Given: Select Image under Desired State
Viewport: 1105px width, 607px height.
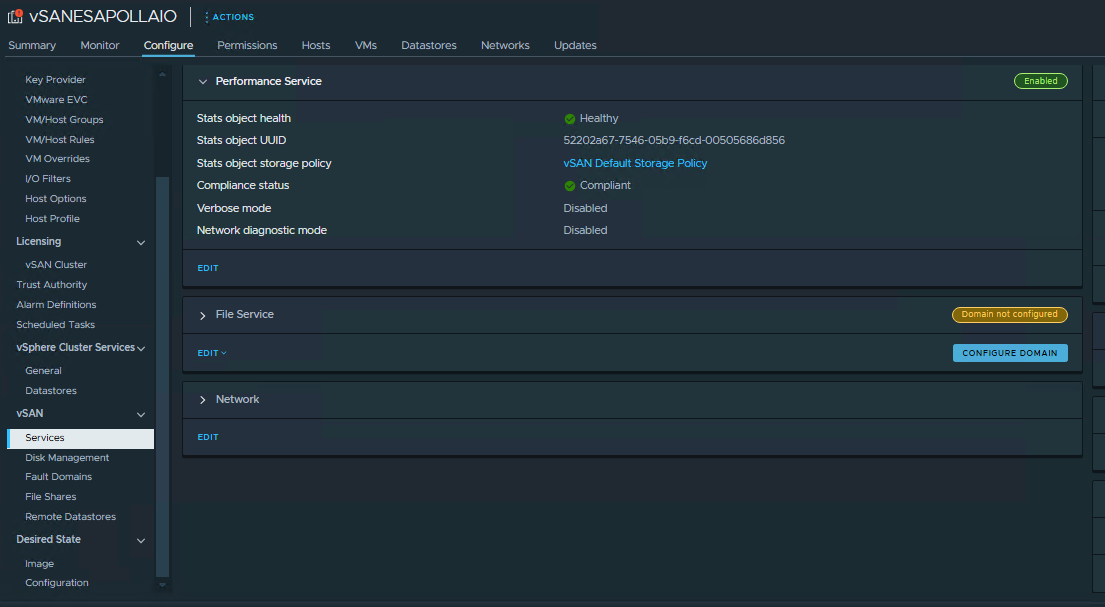Looking at the screenshot, I should click(x=39, y=563).
